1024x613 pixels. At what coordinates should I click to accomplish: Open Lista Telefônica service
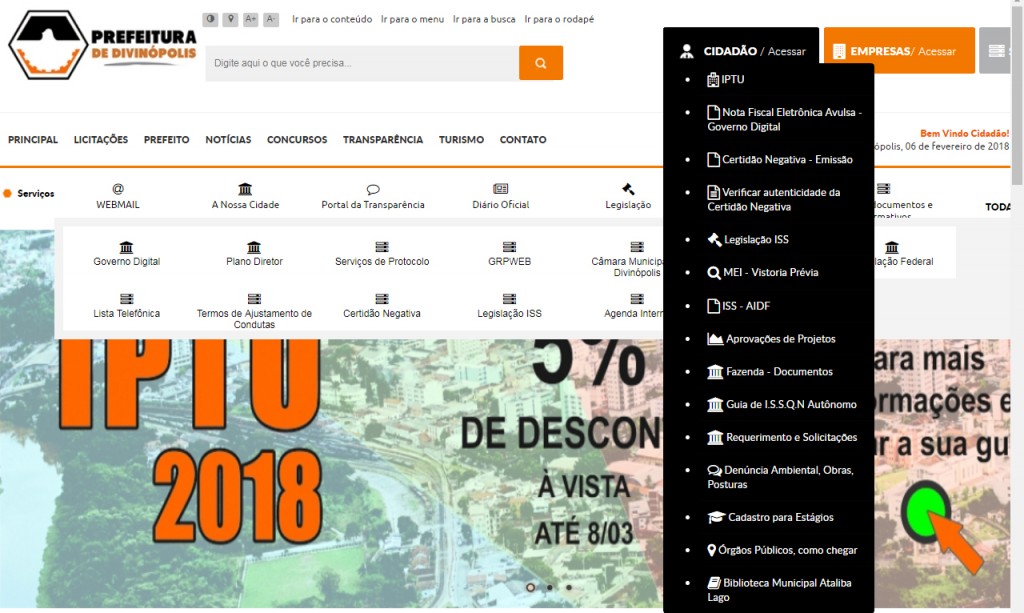127,306
